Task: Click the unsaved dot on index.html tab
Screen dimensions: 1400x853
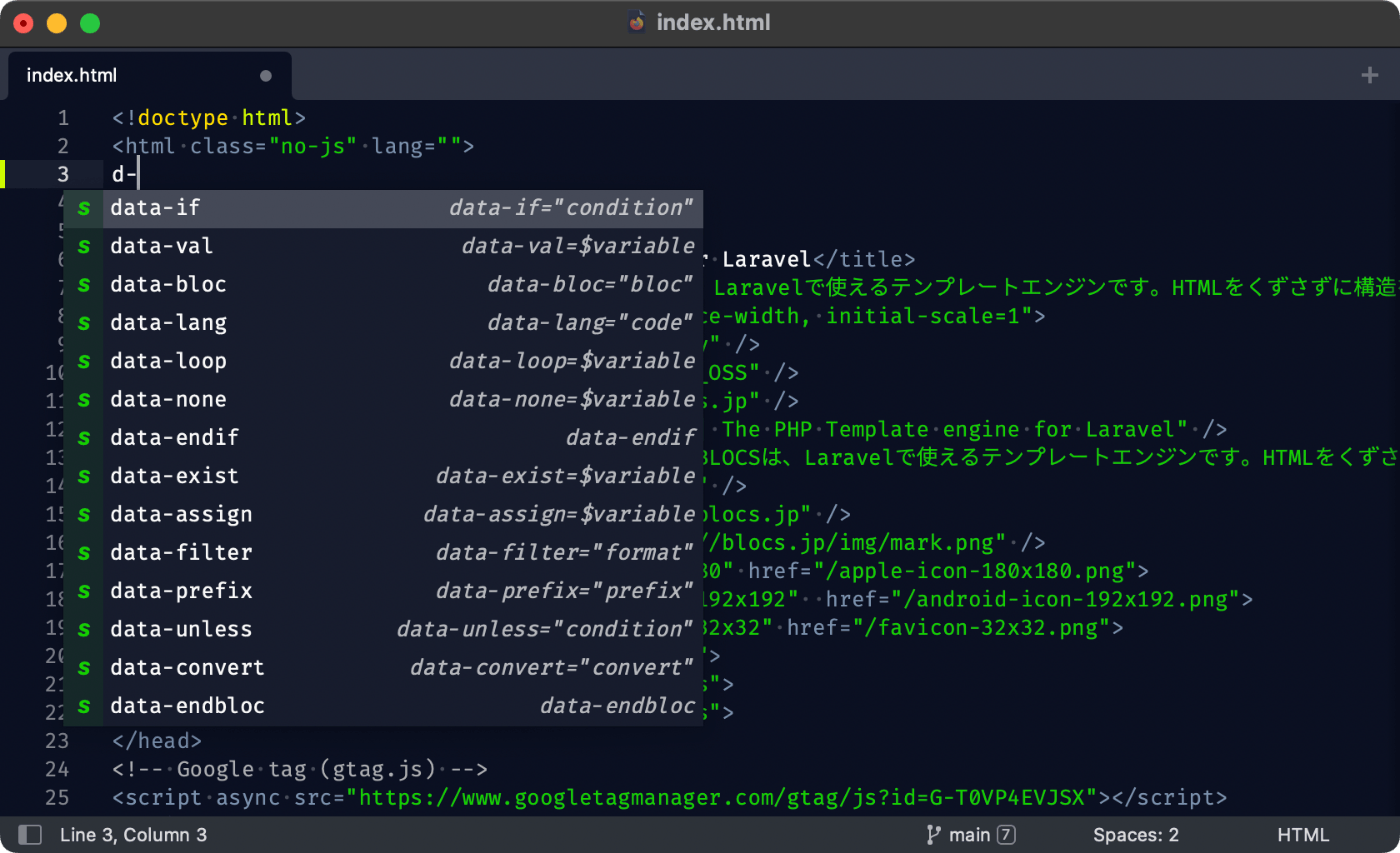Action: click(x=266, y=76)
